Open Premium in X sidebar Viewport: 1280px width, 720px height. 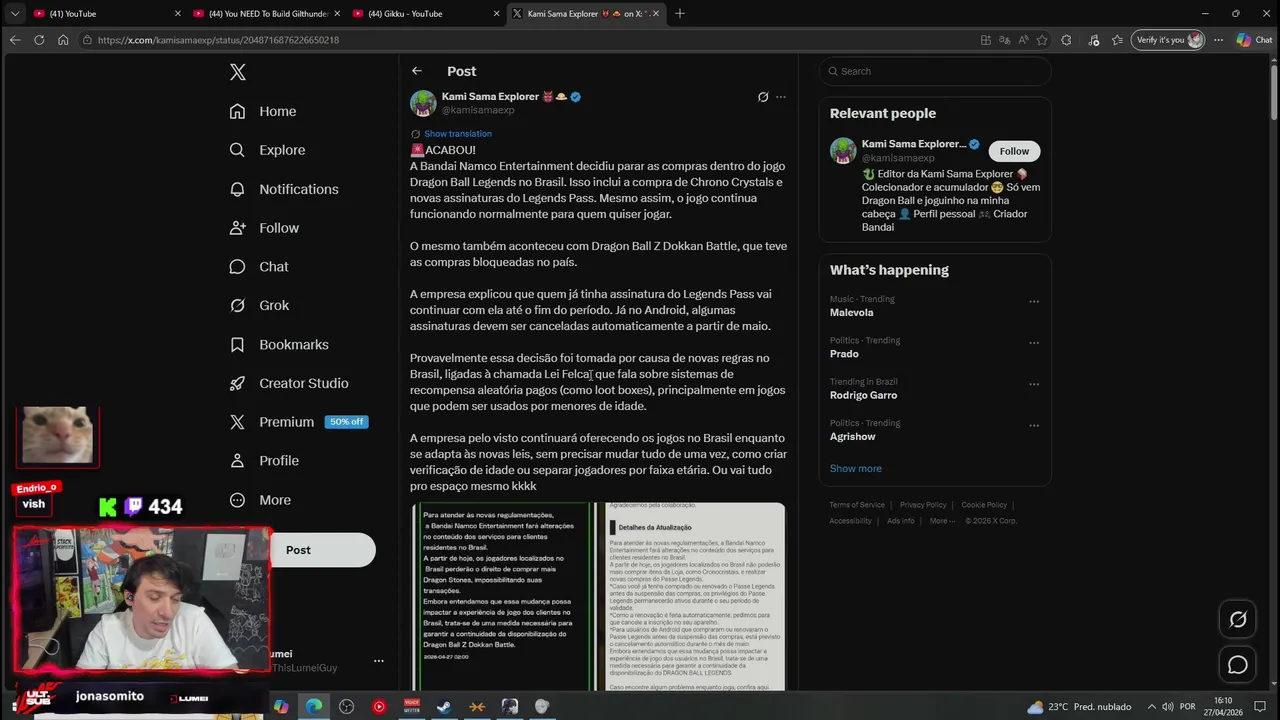[298, 422]
